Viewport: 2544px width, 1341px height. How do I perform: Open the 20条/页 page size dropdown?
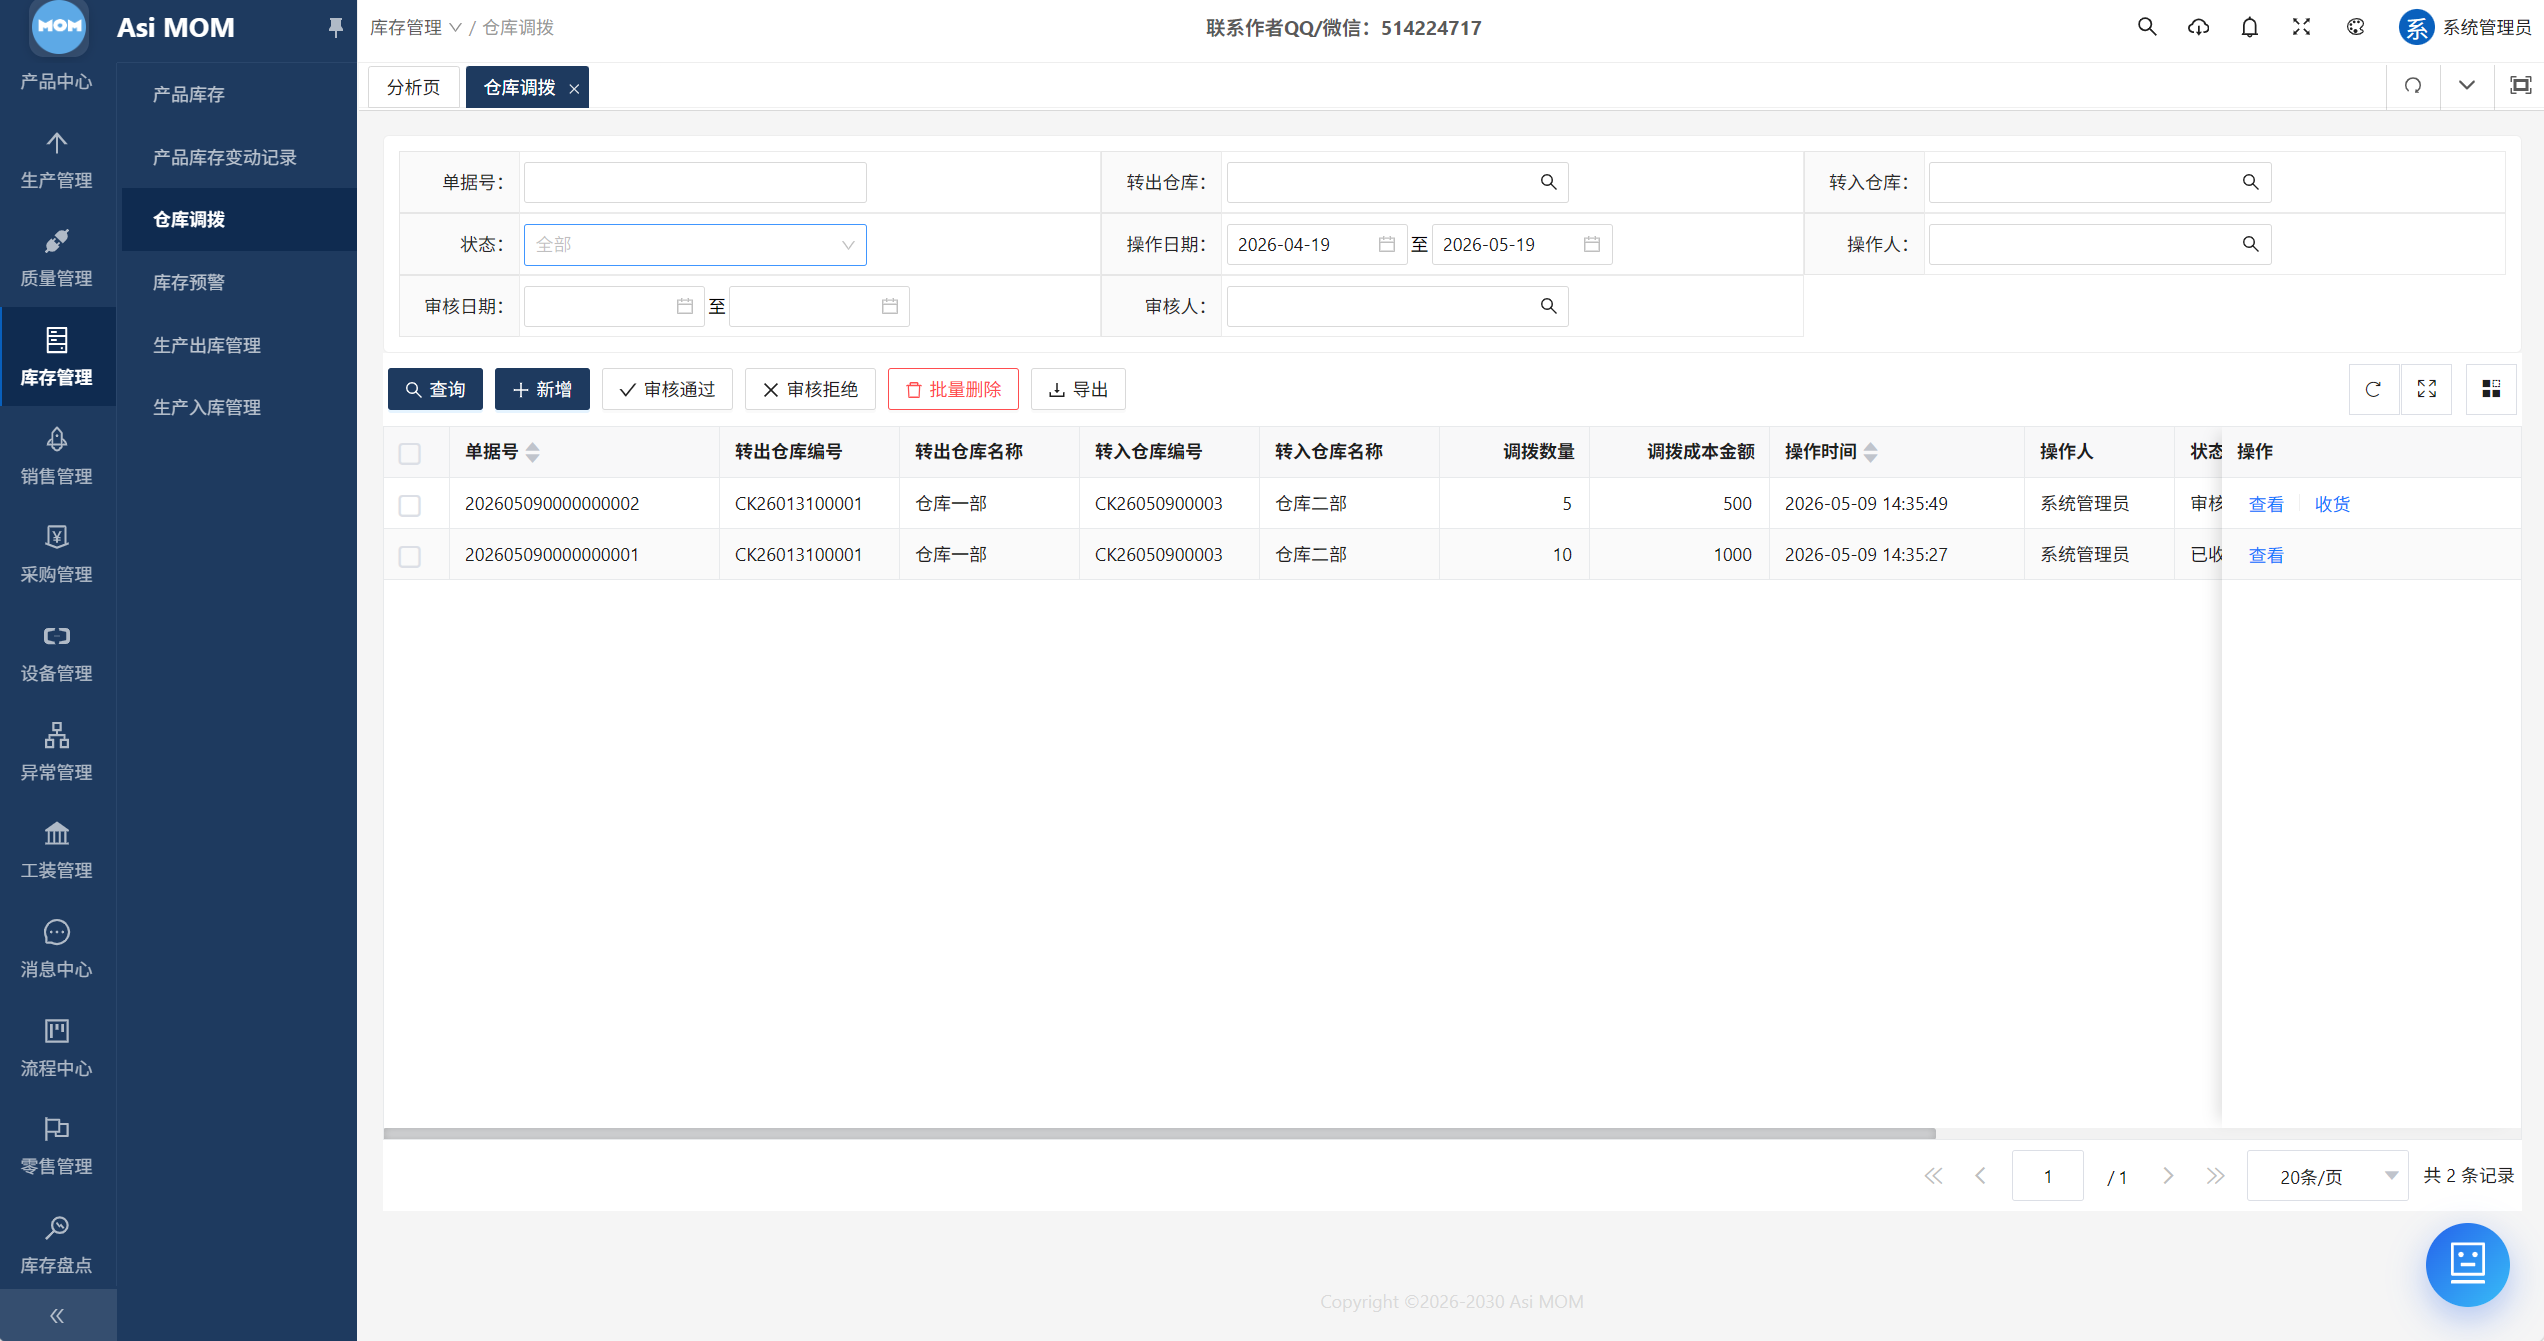(2328, 1176)
